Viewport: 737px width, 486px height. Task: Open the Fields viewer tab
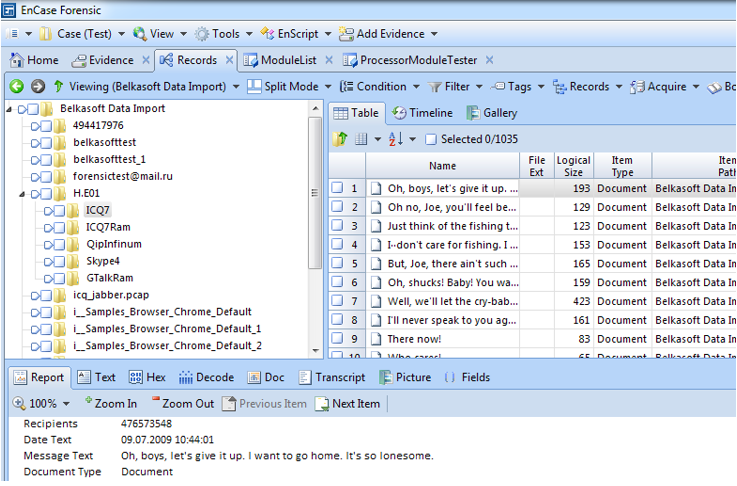(467, 377)
